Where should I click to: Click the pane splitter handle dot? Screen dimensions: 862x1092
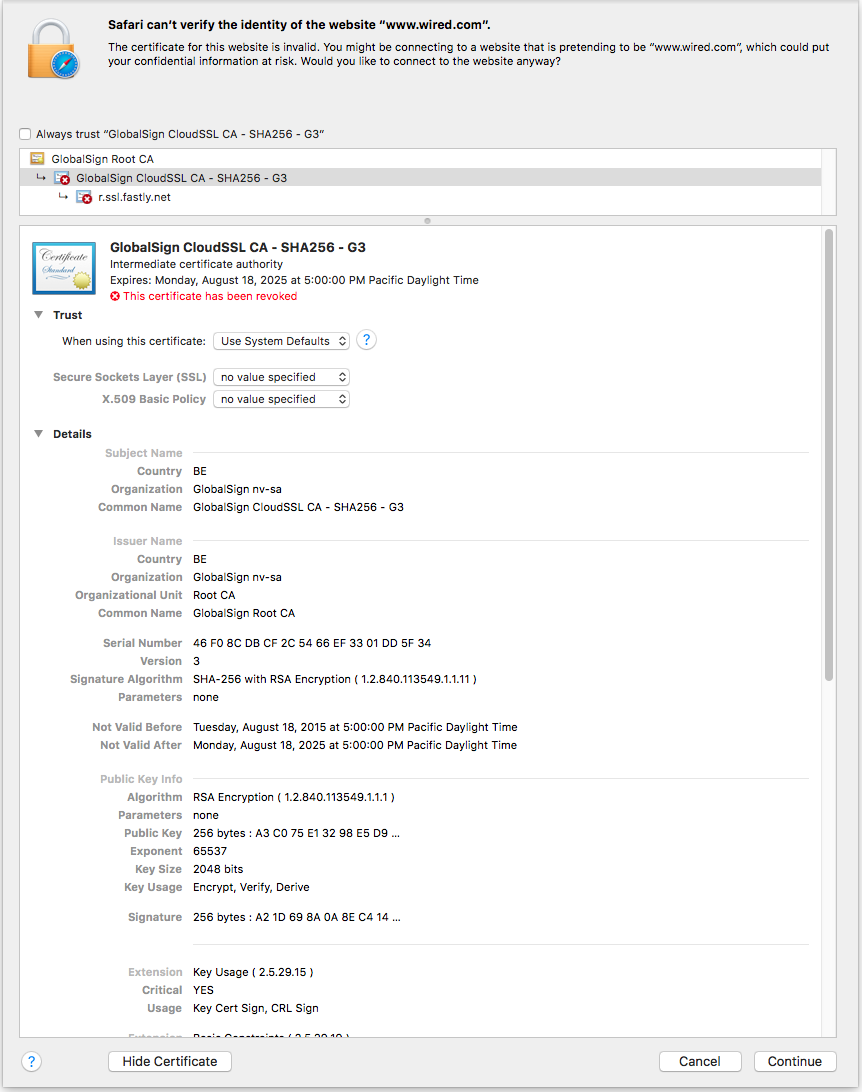pyautogui.click(x=428, y=221)
